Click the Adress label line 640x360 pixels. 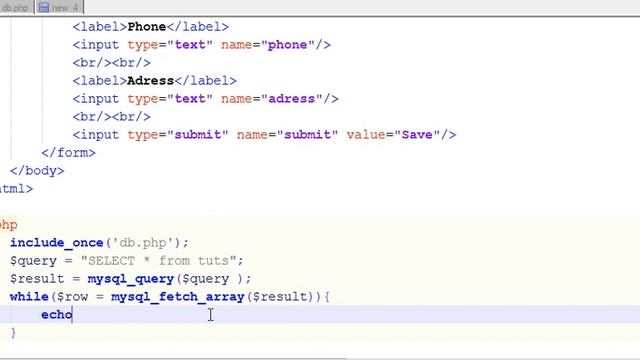pos(155,81)
